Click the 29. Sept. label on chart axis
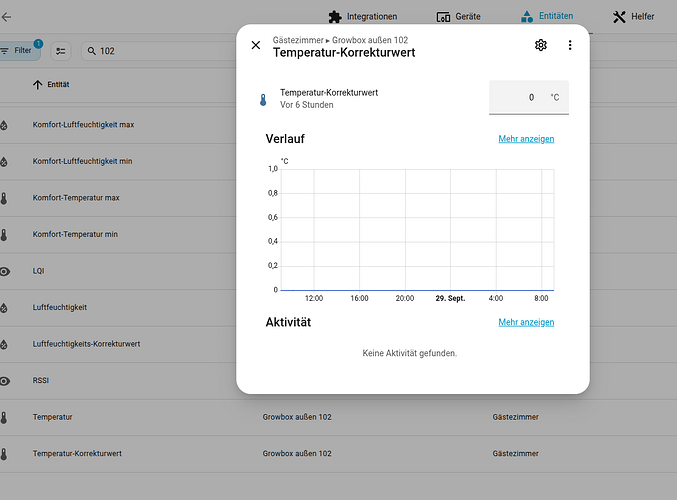677x500 pixels. 450,298
